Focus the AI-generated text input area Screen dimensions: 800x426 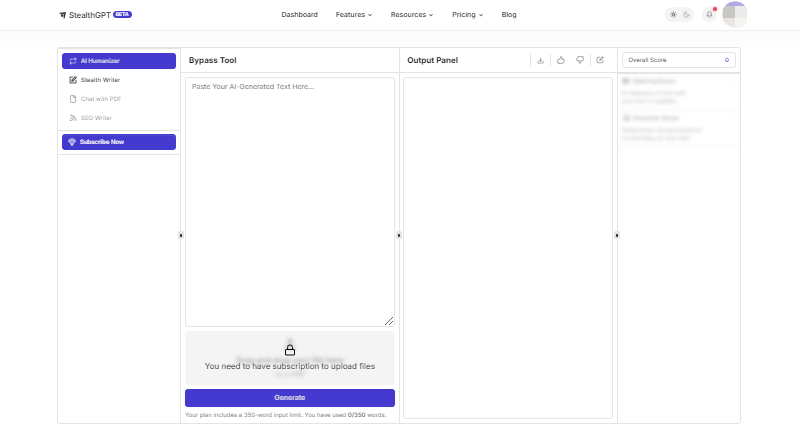click(290, 202)
